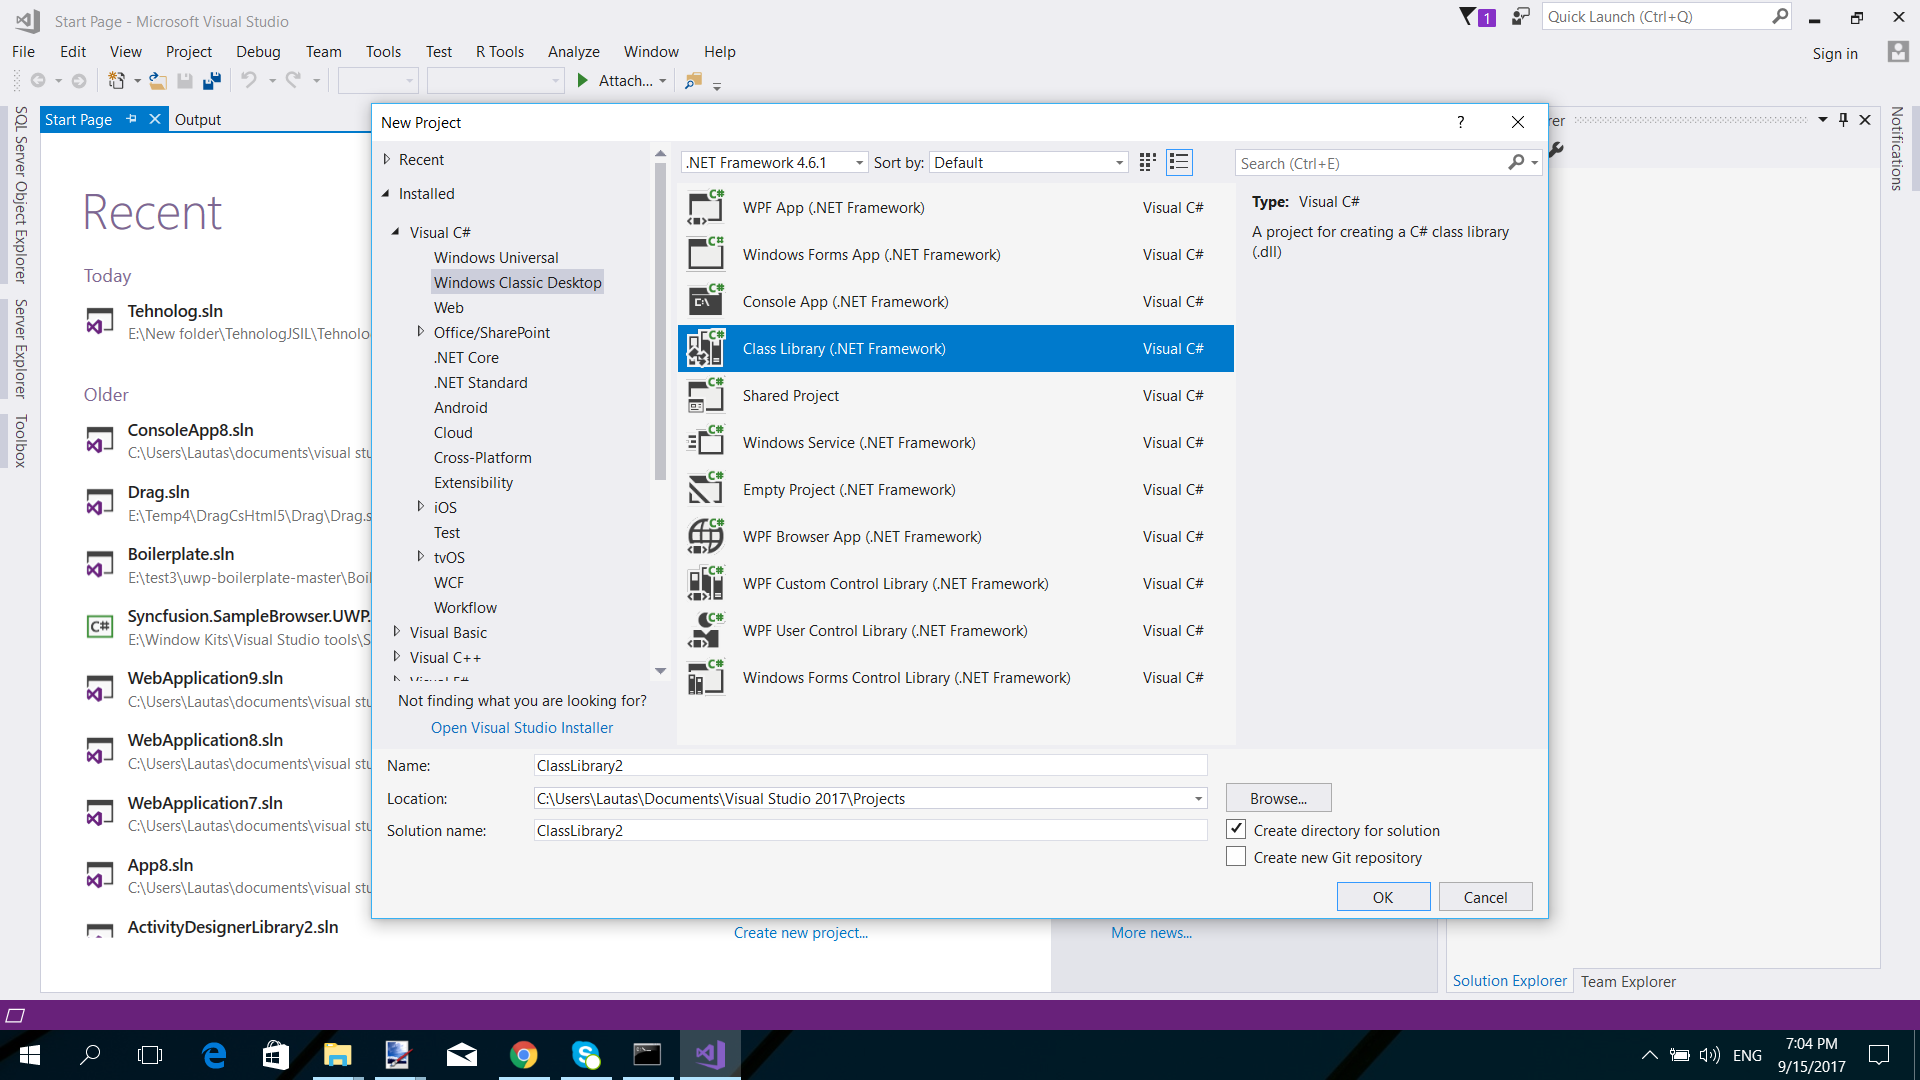Switch to the Solution Explorer tab
The height and width of the screenshot is (1080, 1920).
[x=1510, y=981]
